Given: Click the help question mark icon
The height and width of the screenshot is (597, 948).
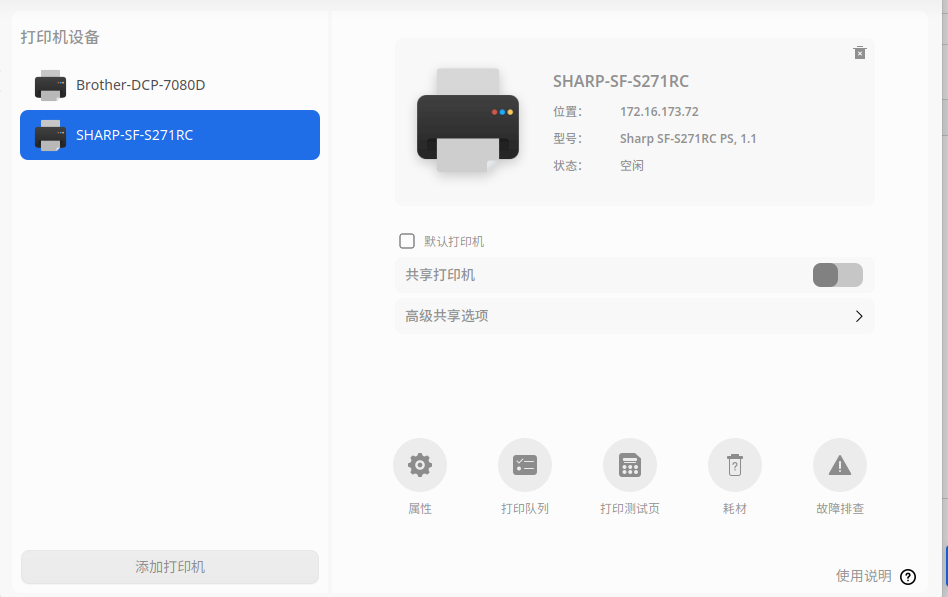Looking at the screenshot, I should click(x=907, y=576).
